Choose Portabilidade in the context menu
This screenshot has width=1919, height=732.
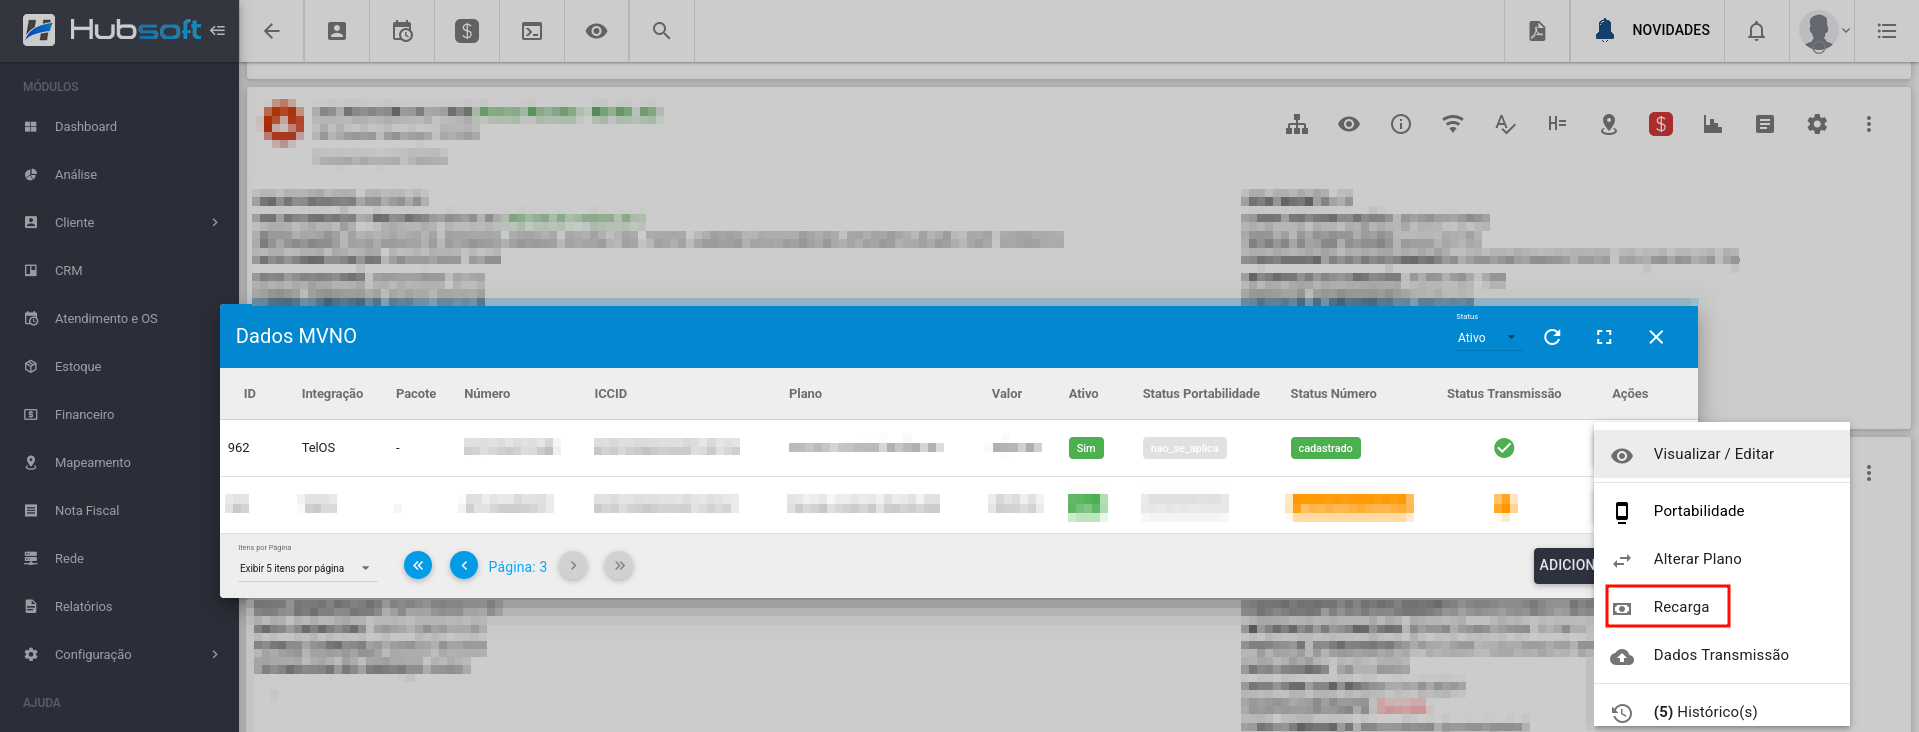click(x=1698, y=511)
